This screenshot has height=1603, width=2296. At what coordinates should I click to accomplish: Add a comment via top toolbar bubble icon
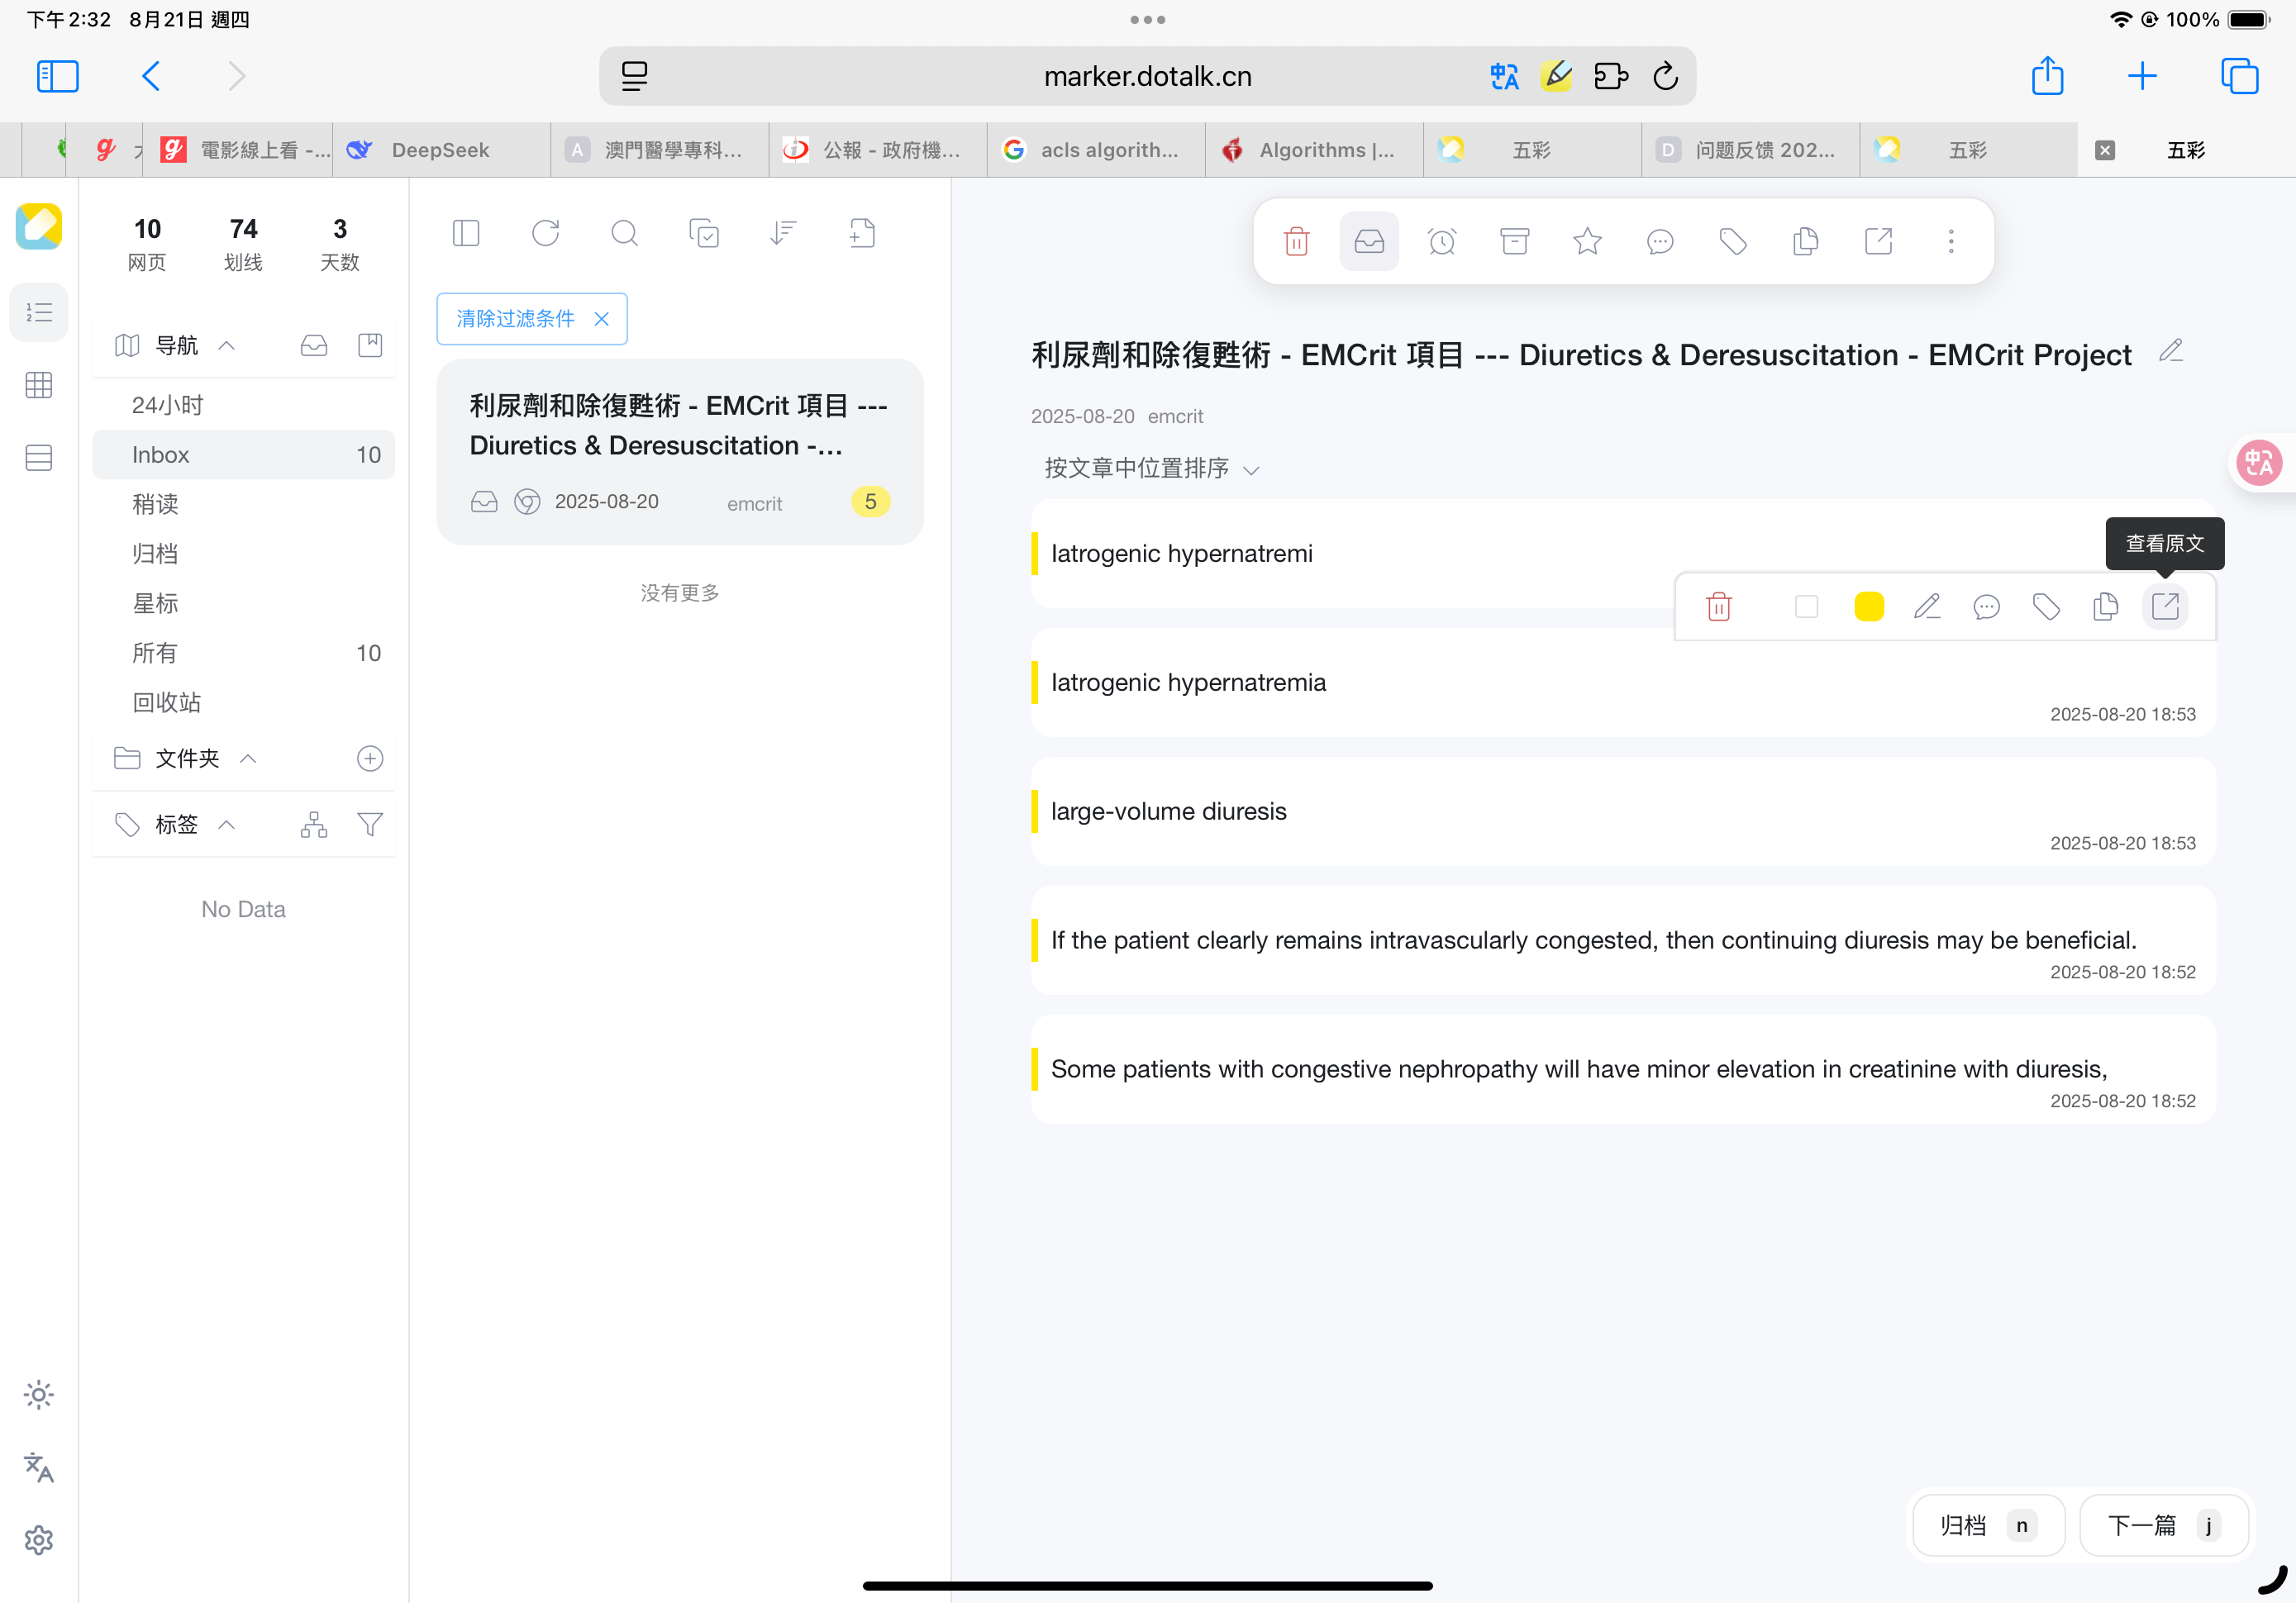1660,241
